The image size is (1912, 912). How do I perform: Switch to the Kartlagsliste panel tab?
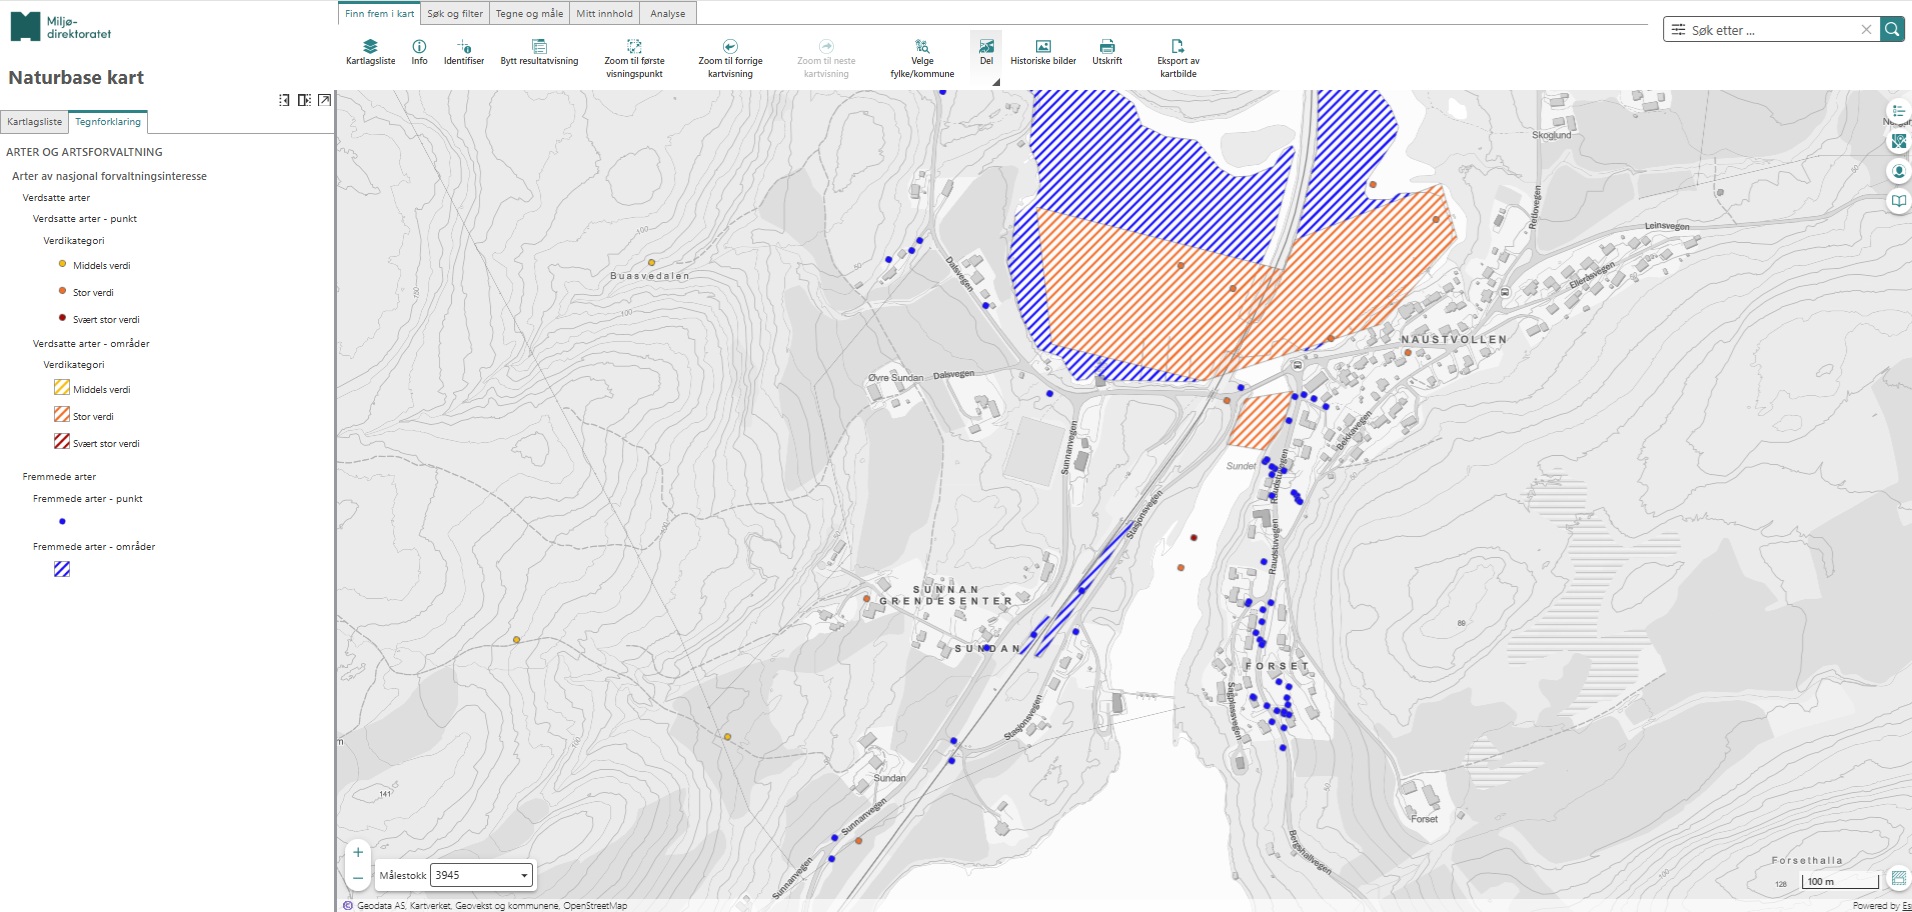34,122
